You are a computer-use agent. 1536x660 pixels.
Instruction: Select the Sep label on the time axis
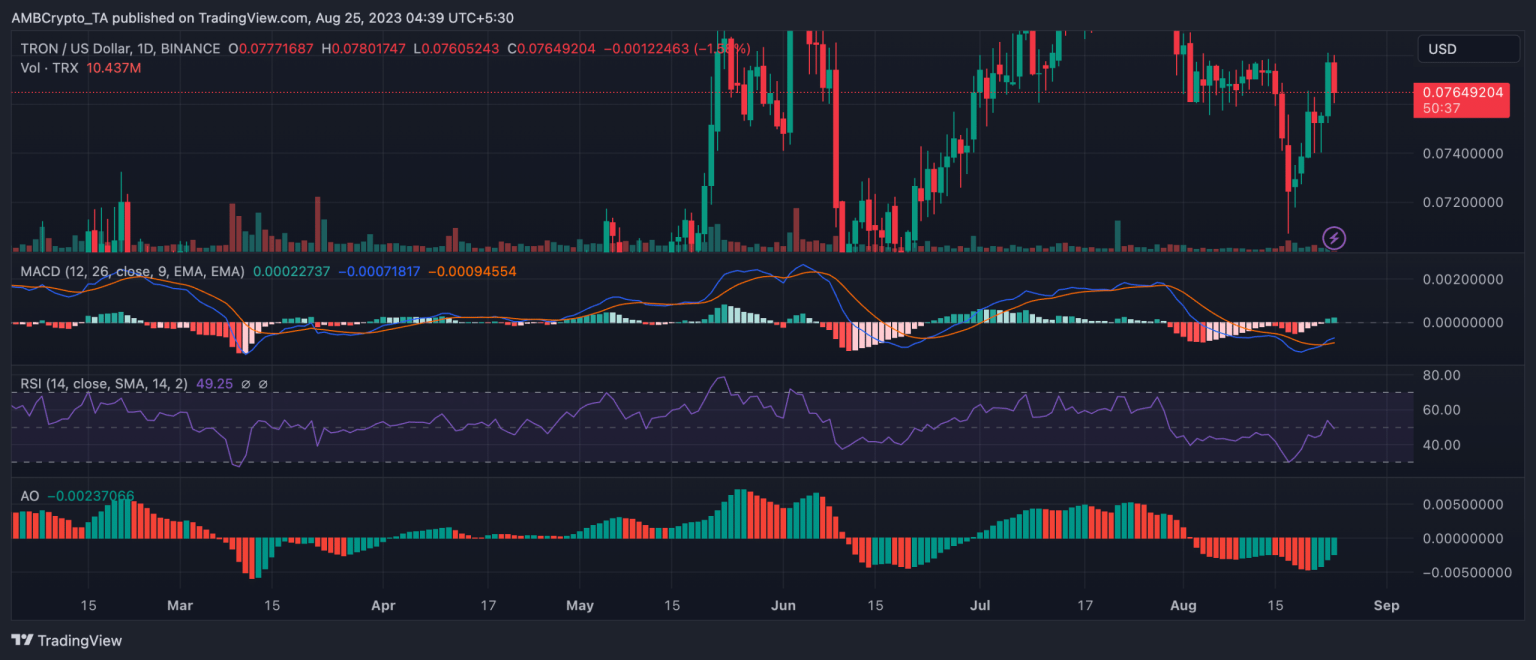(1386, 605)
